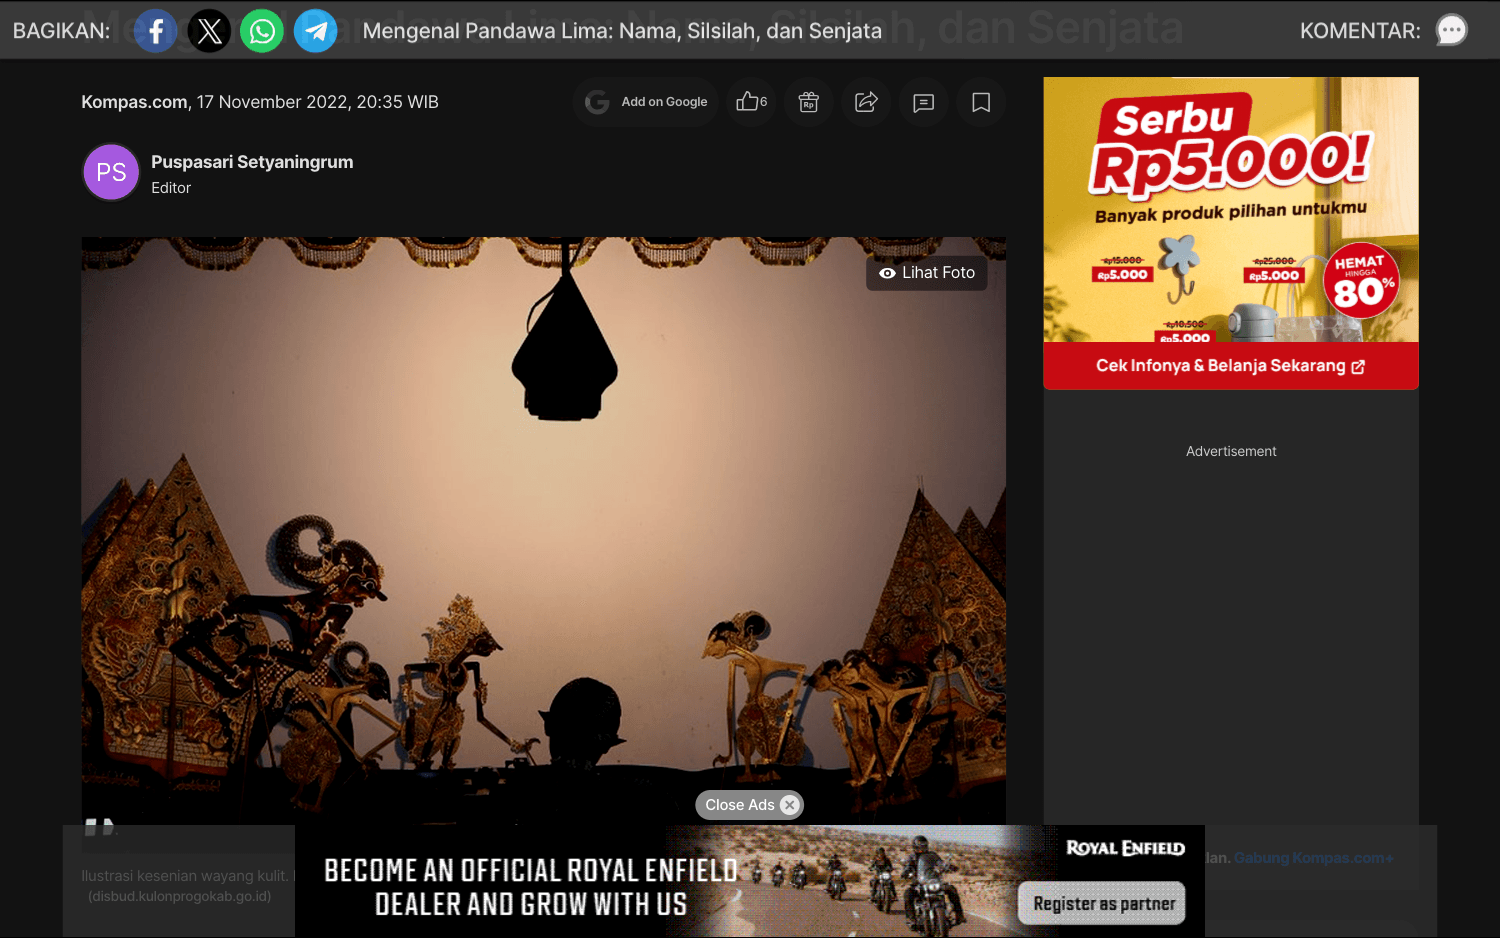This screenshot has height=938, width=1500.
Task: Click the wayang kulit article image
Action: 544,531
